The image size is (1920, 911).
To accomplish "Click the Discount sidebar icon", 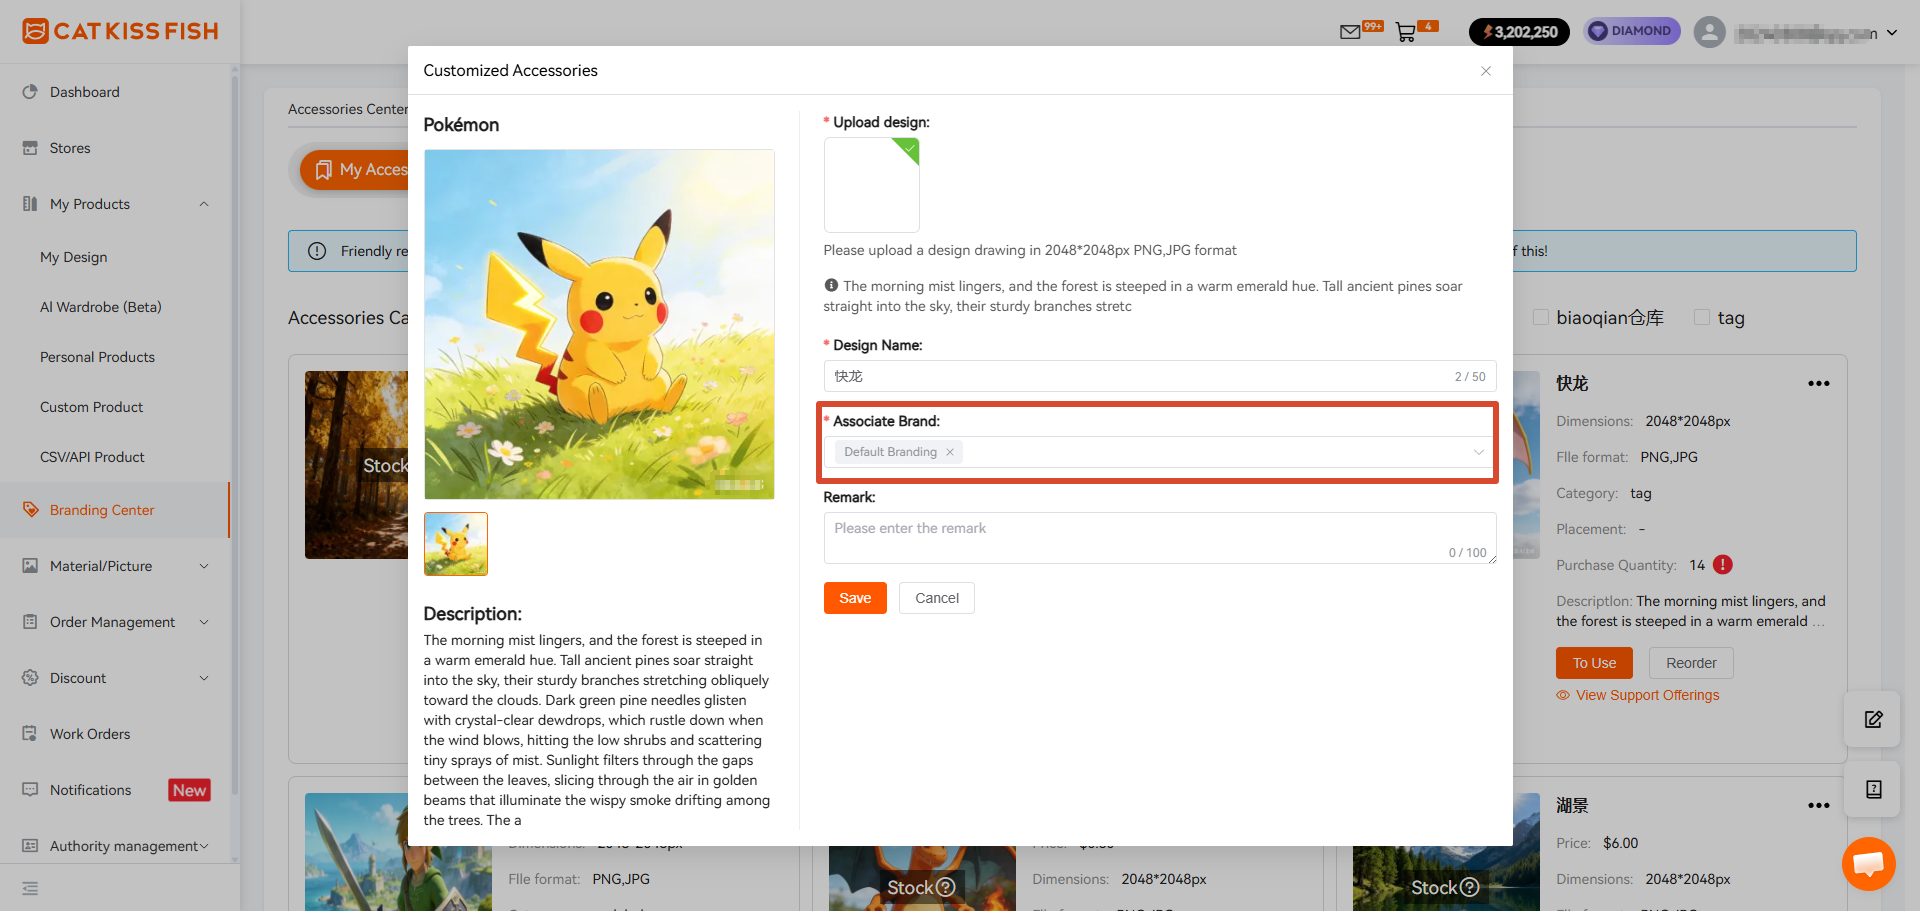I will click(x=30, y=678).
